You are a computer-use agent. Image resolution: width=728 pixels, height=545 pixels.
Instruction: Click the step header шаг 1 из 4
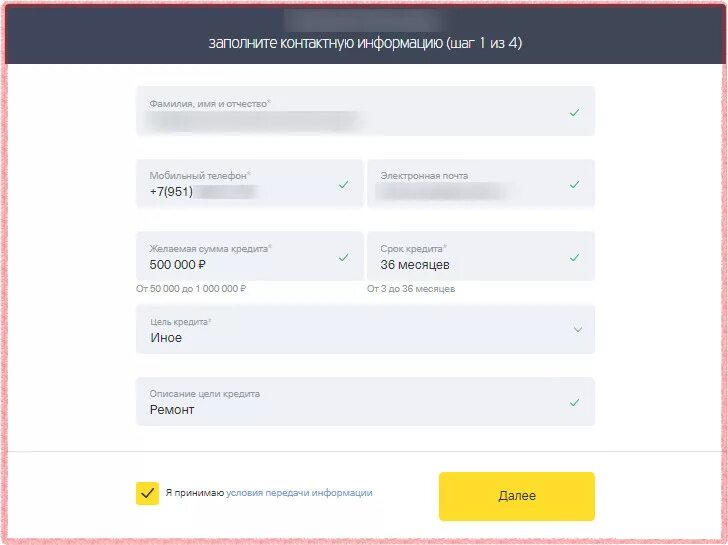point(484,43)
